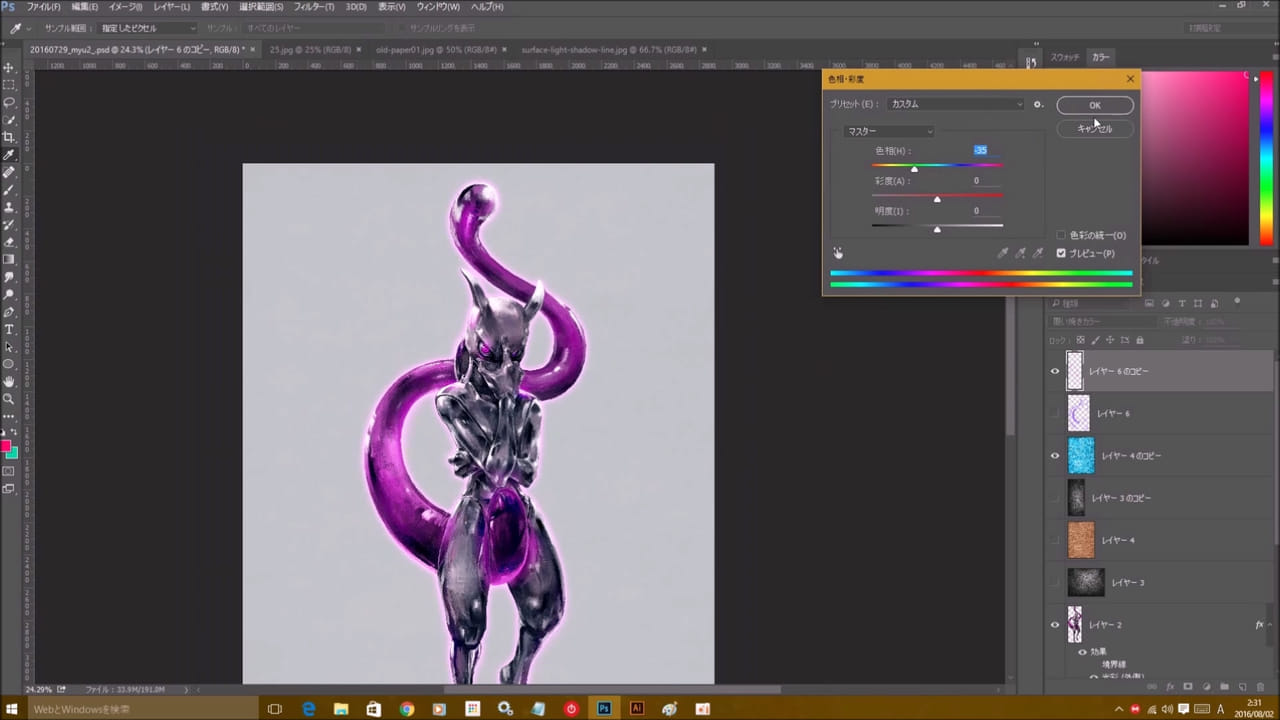Image resolution: width=1280 pixels, height=720 pixels.
Task: Open the マスター channel dropdown
Action: 889,131
